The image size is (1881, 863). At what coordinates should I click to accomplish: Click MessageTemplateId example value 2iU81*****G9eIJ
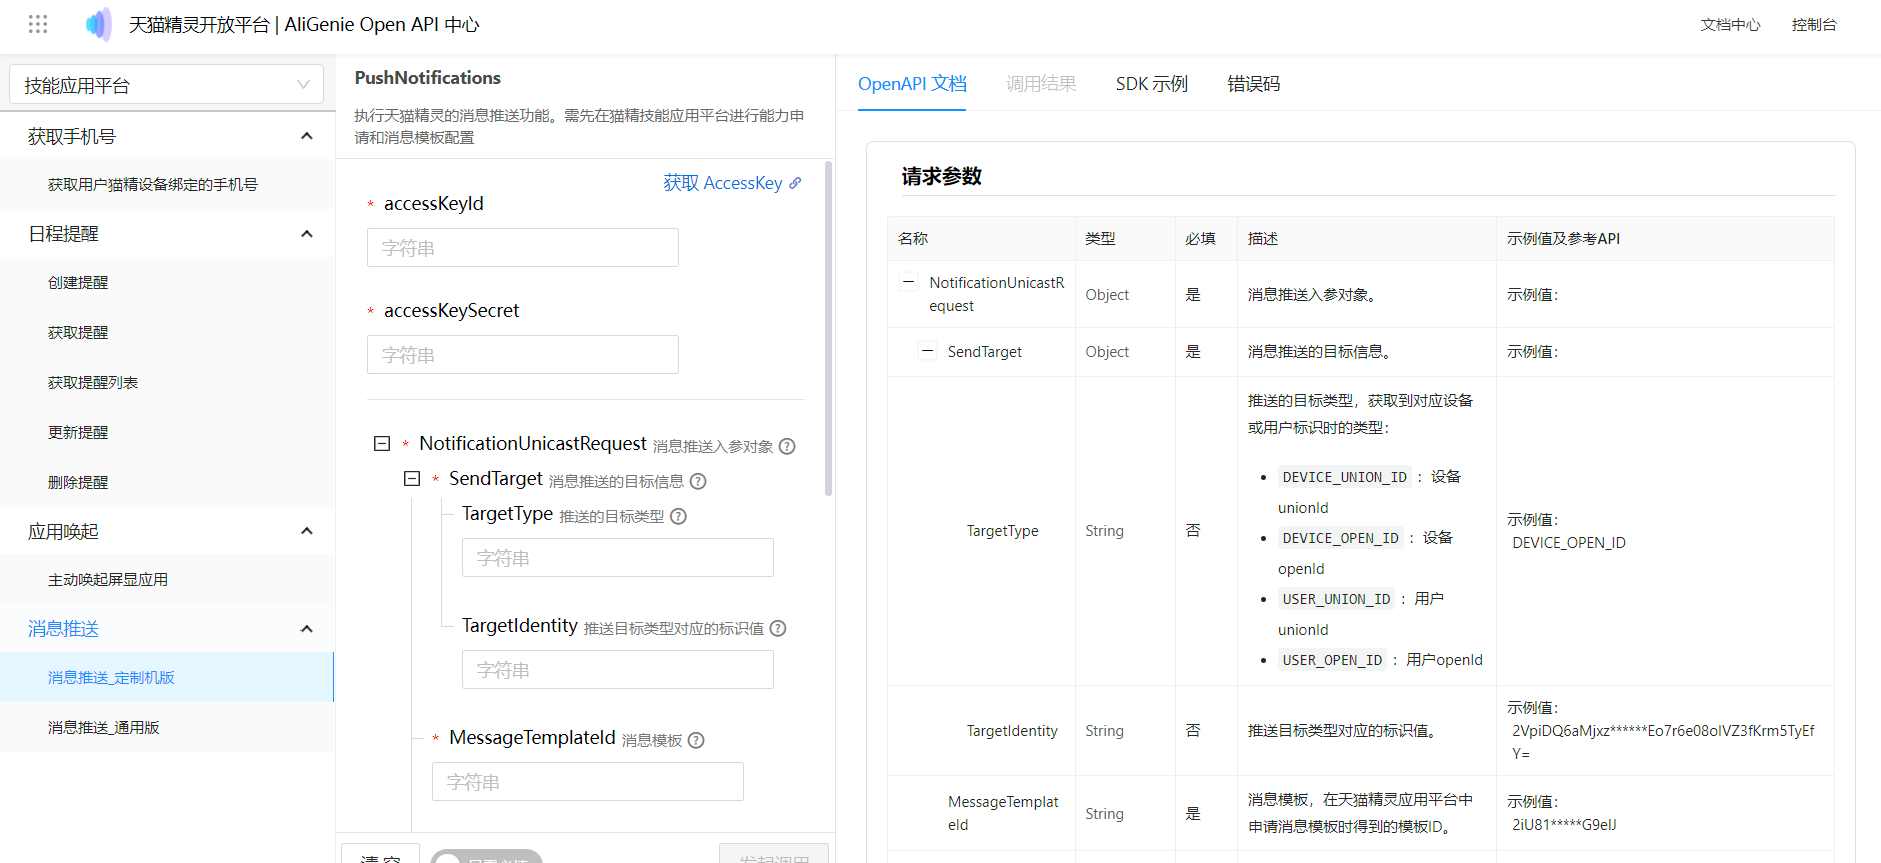[x=1564, y=825]
